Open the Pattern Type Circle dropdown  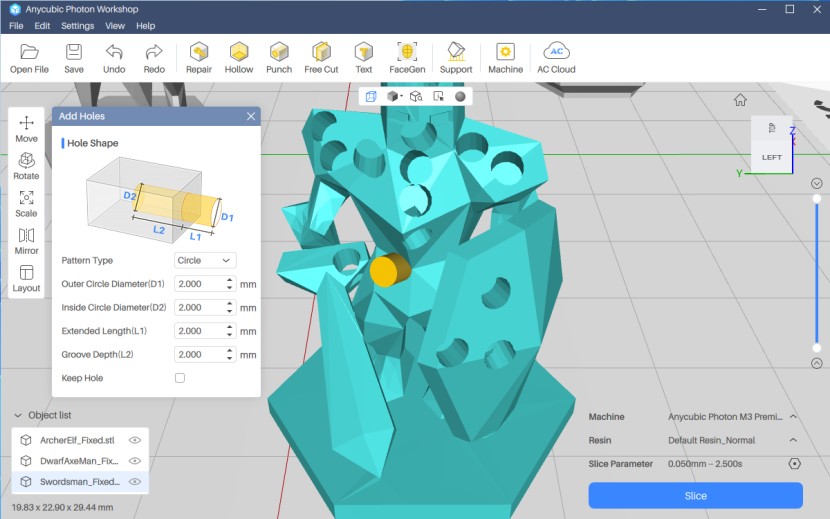click(x=205, y=261)
